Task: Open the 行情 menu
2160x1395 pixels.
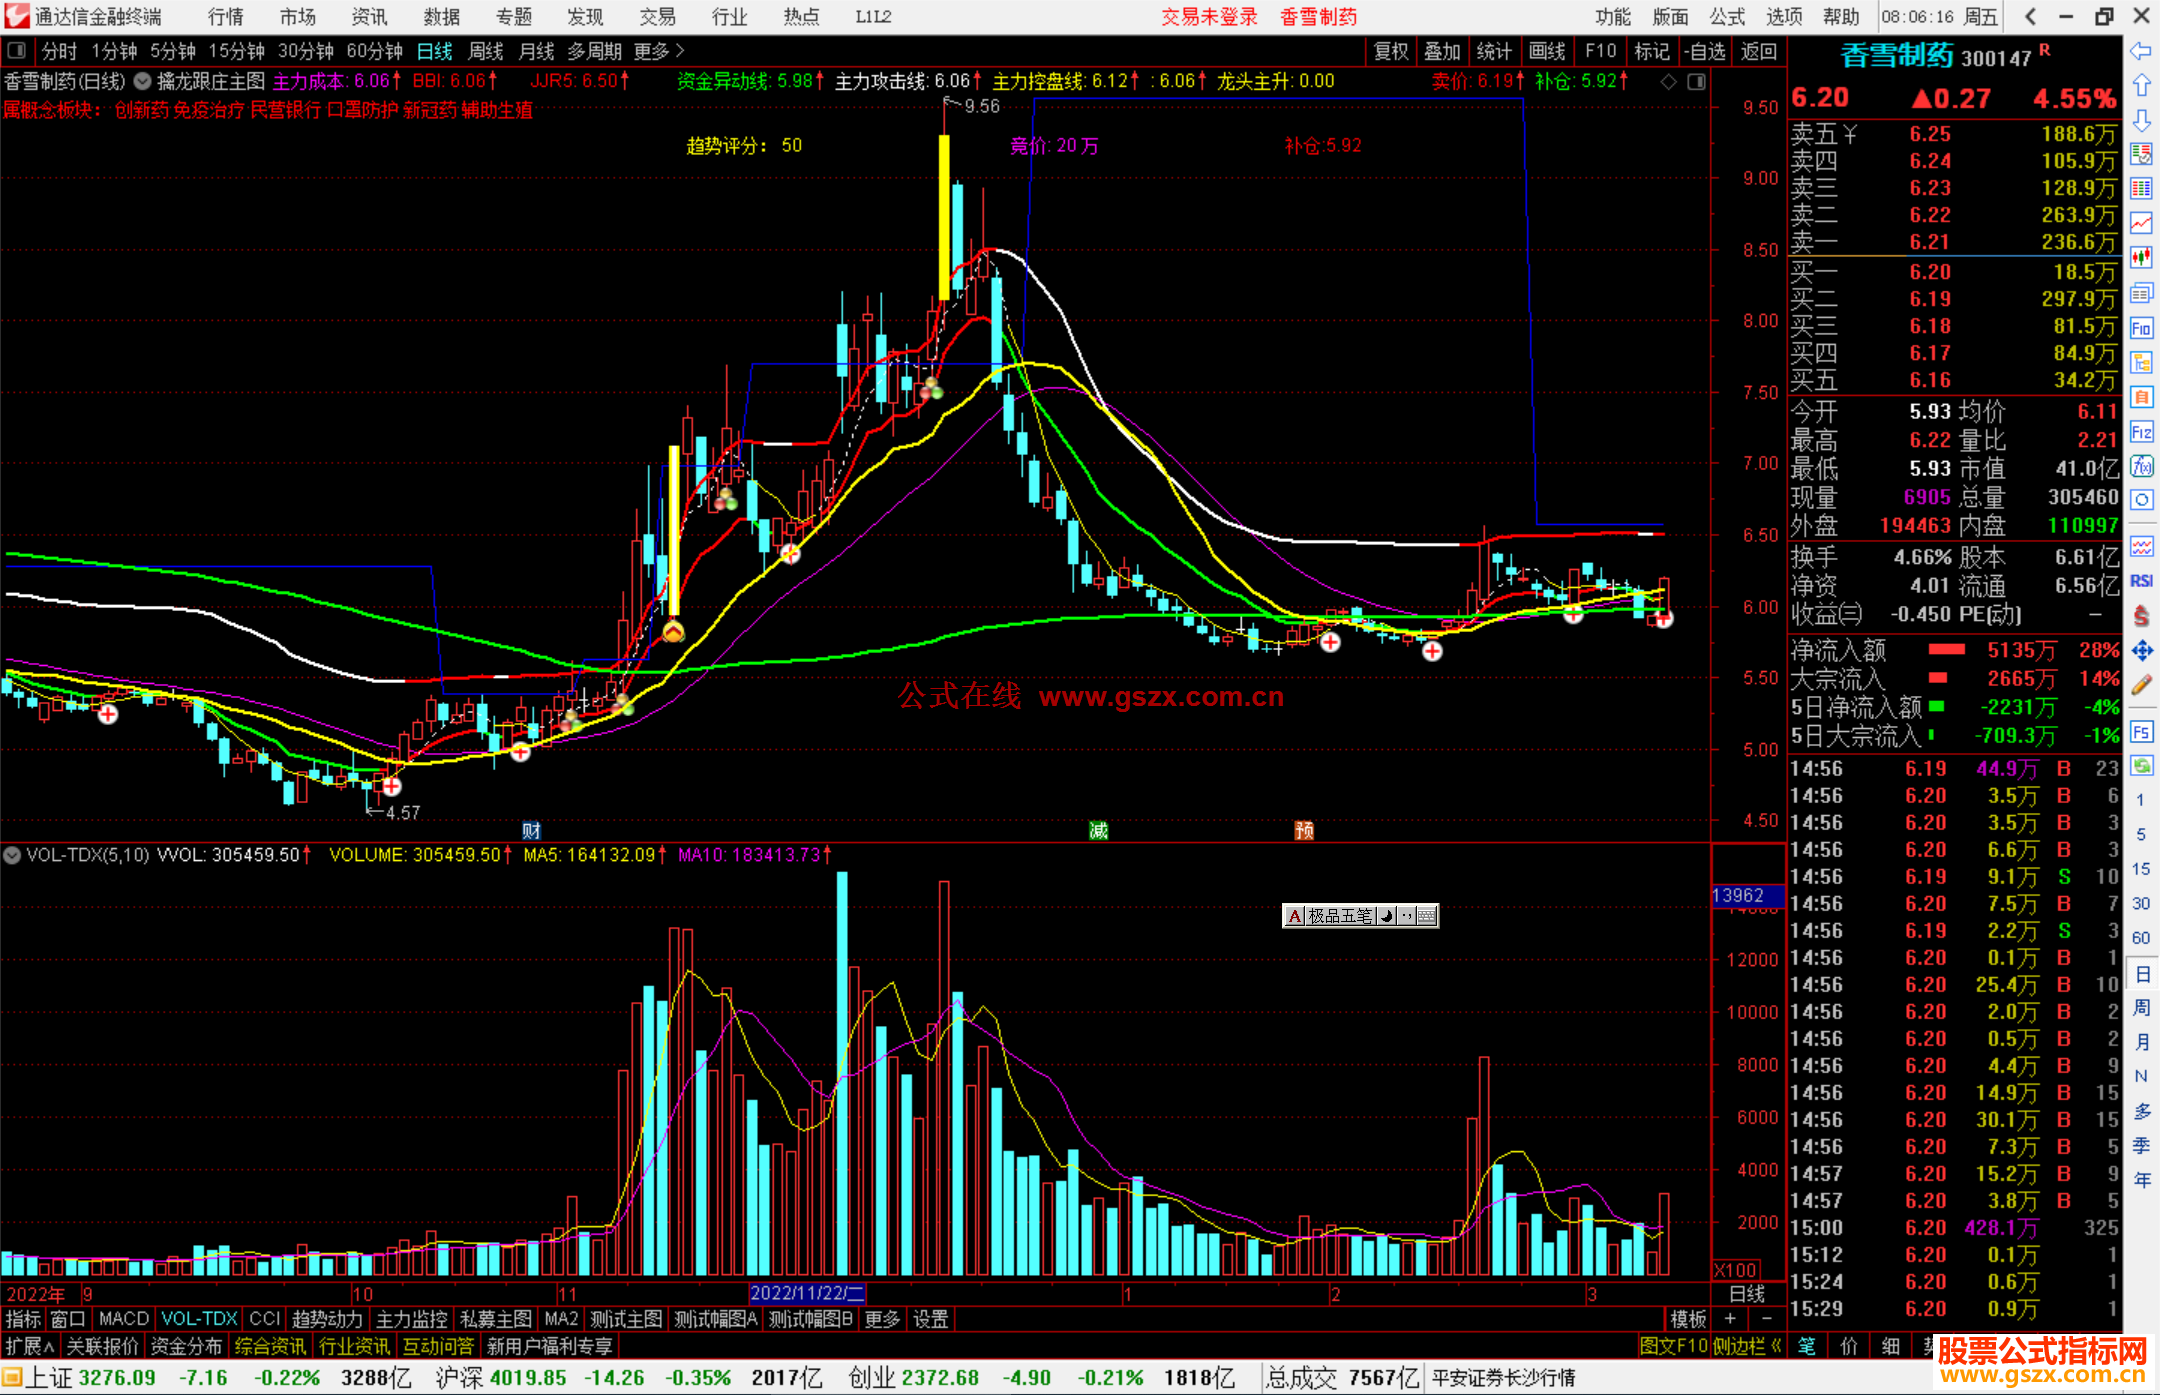Action: click(225, 17)
